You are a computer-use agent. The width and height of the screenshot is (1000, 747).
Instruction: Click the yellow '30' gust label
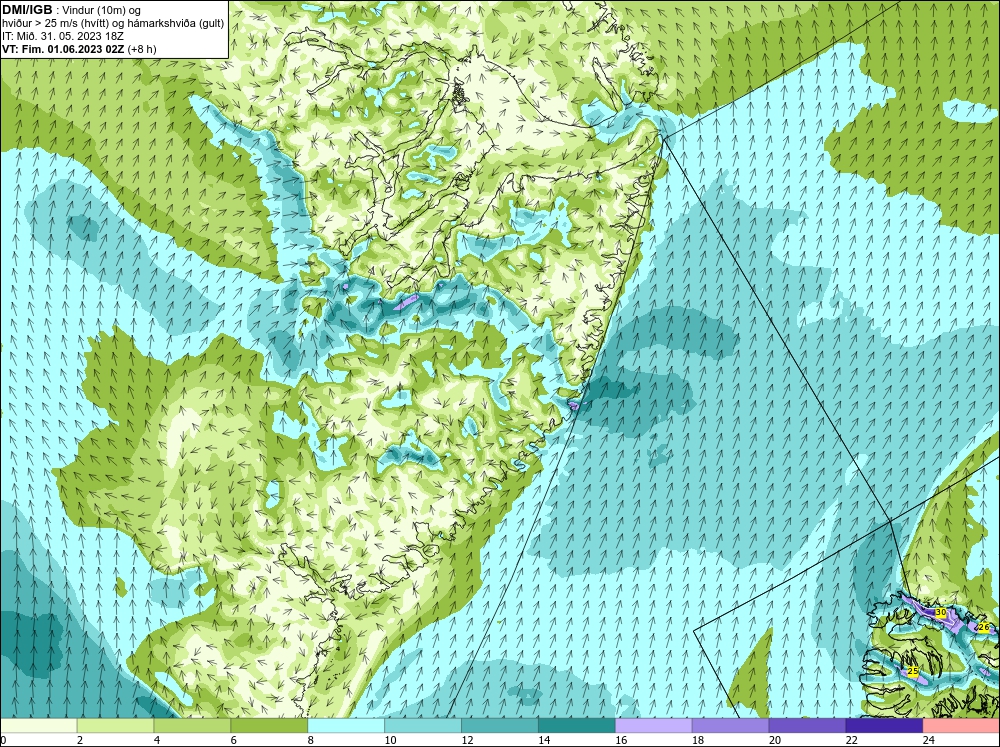(x=941, y=612)
